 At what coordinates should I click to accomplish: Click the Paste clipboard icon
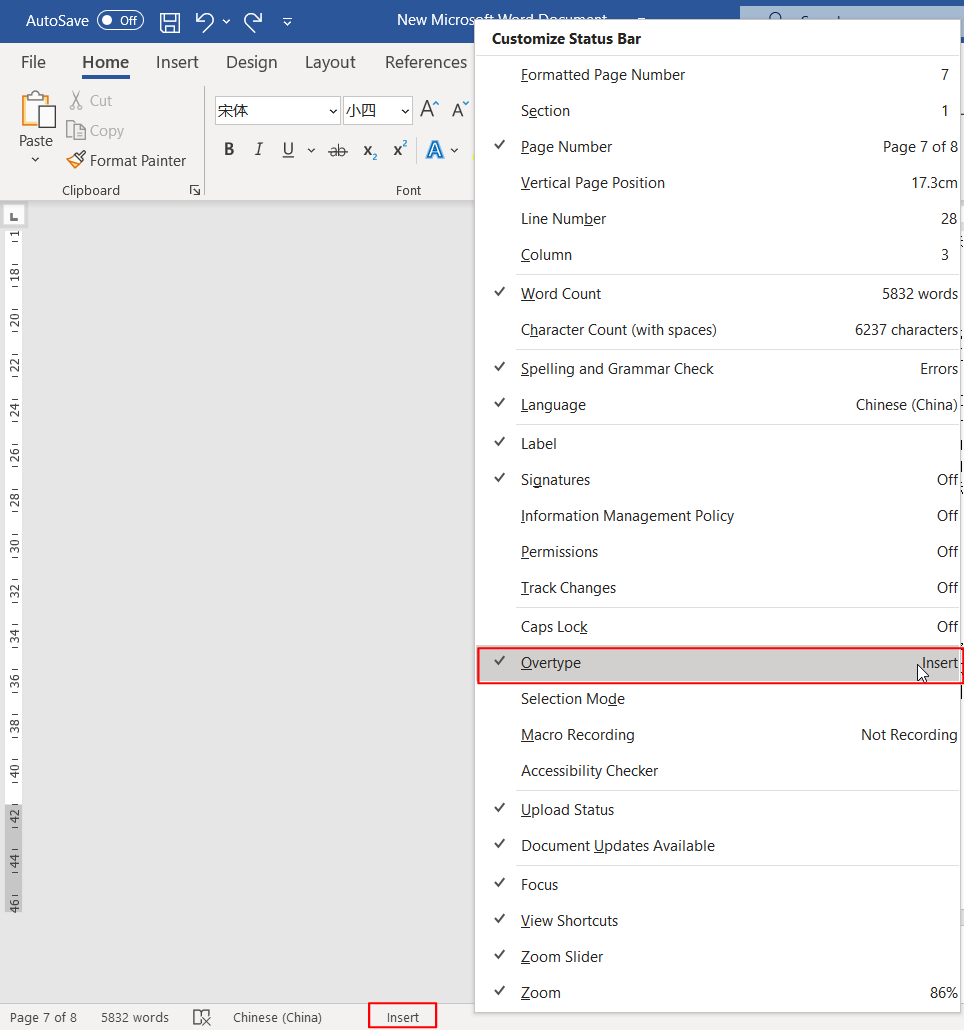pos(37,110)
